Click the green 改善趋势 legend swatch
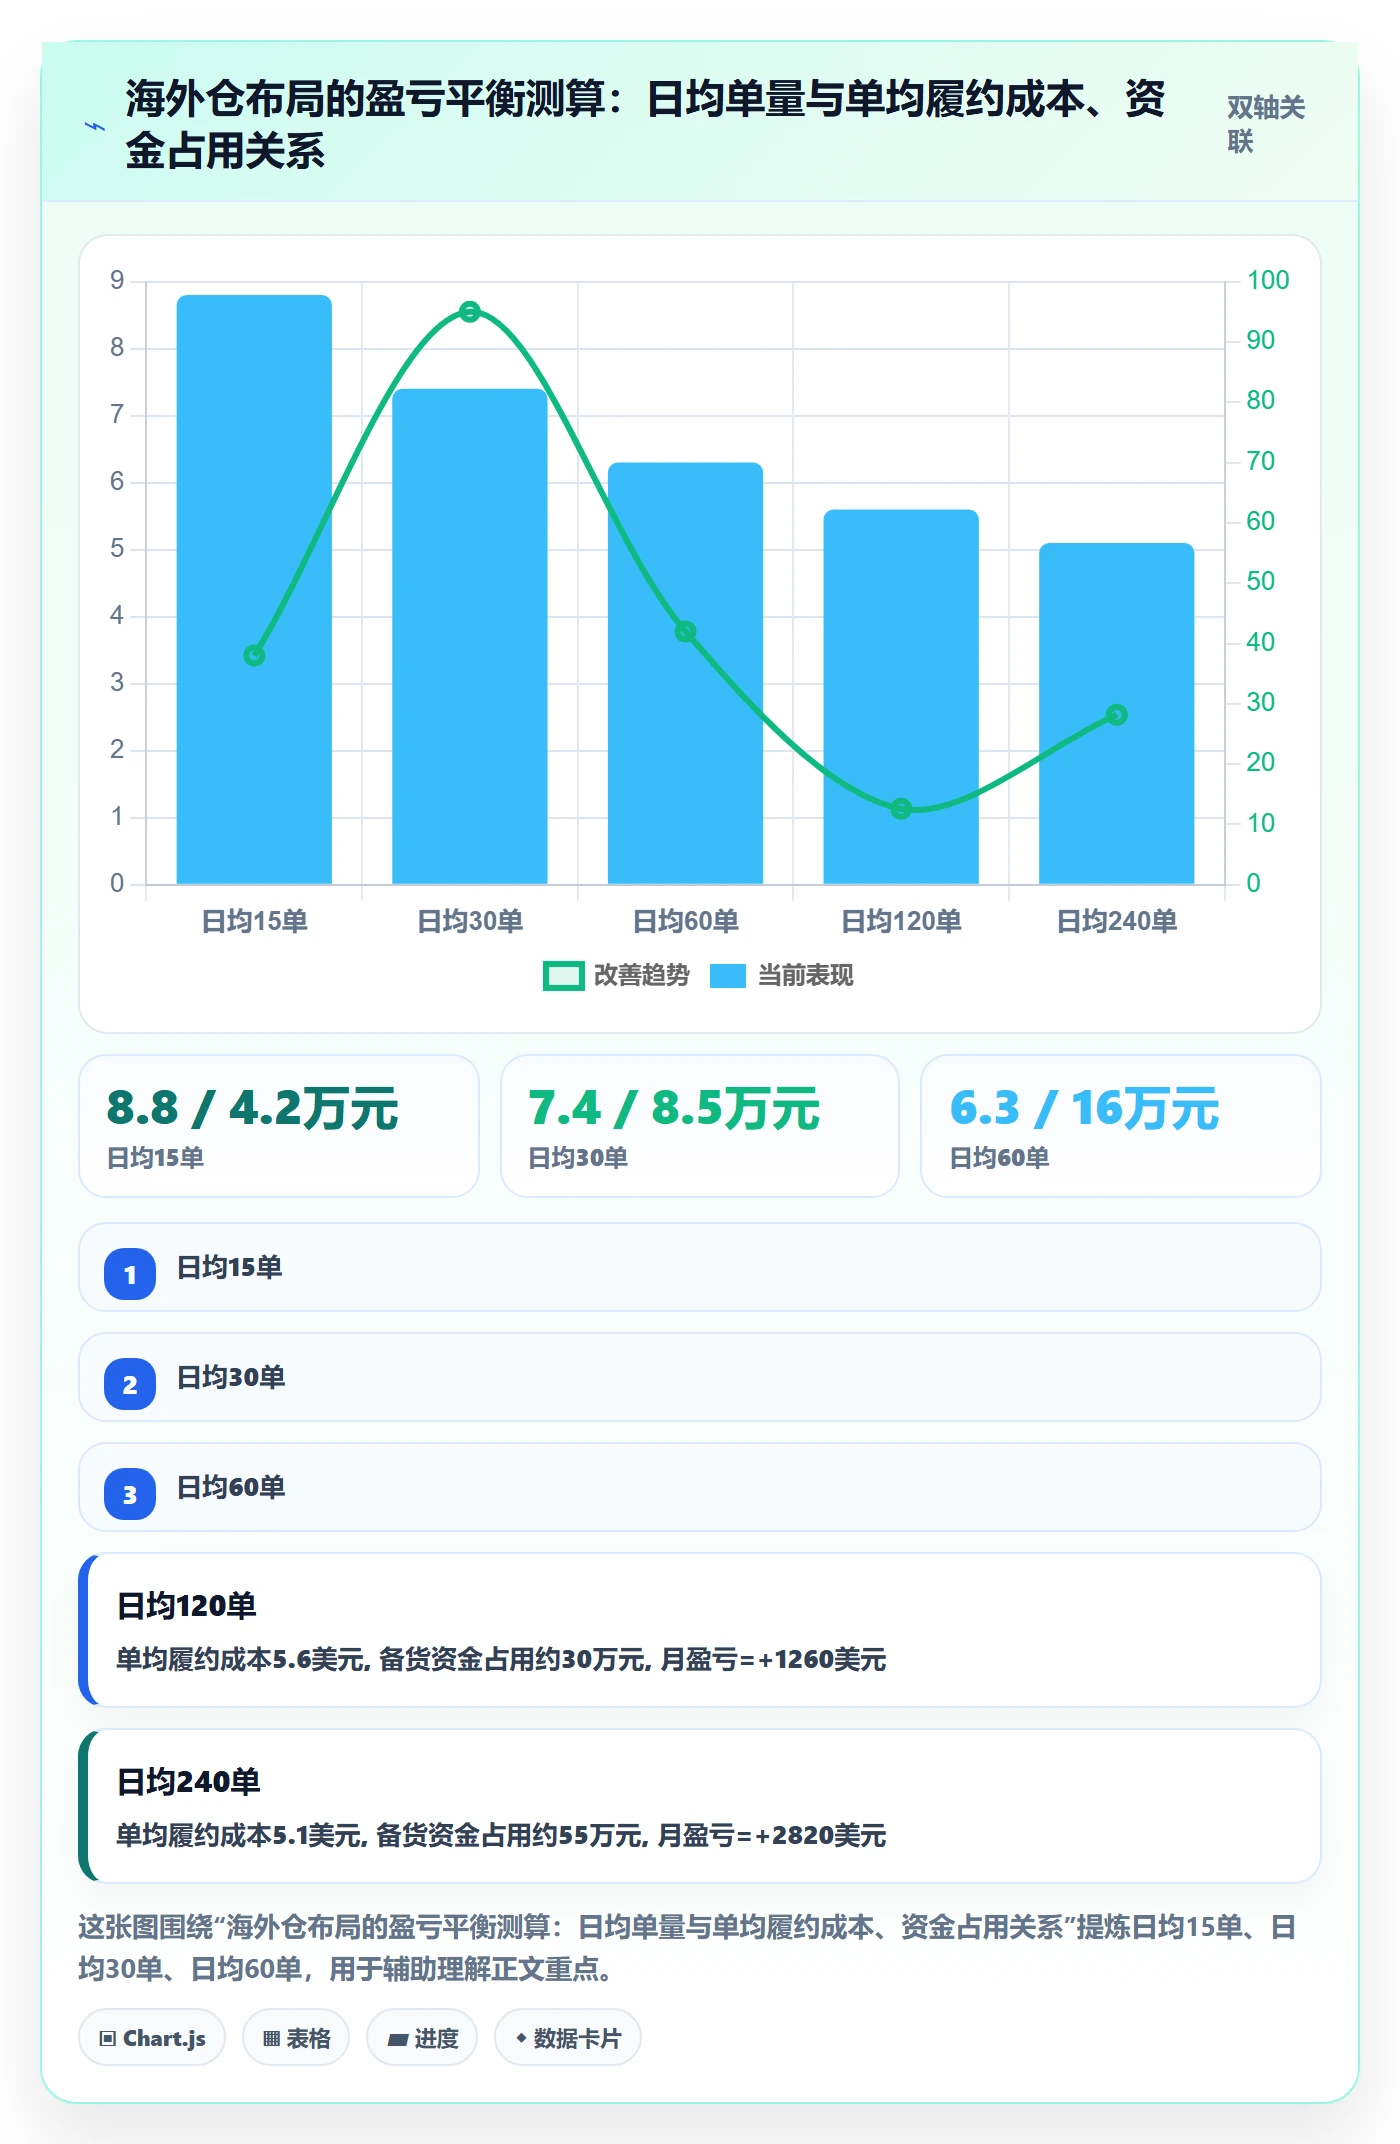Viewport: 1400px width, 2144px height. [x=563, y=976]
